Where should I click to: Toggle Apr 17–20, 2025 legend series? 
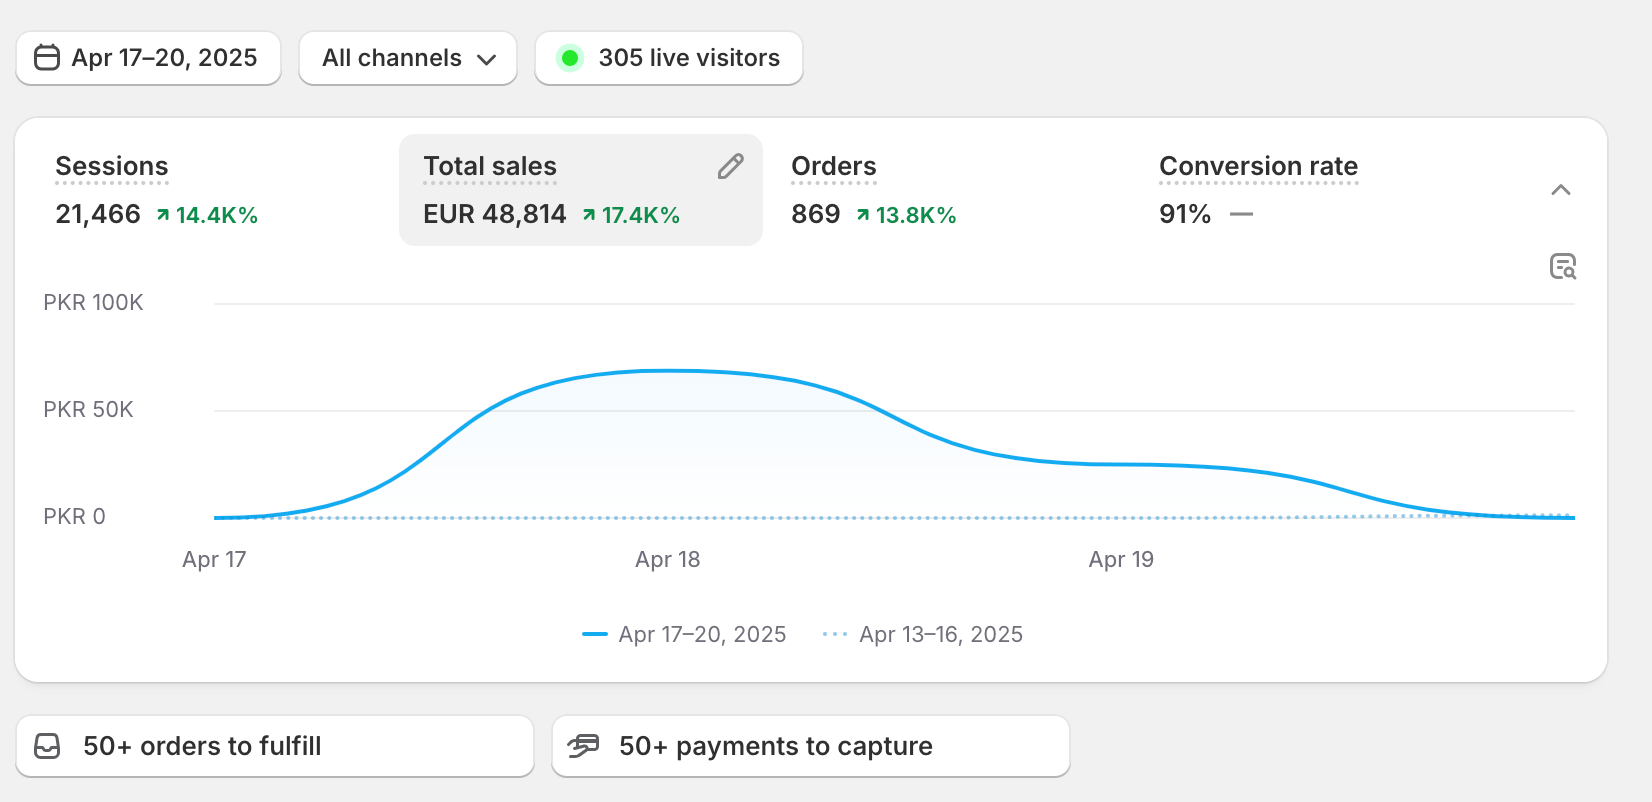click(x=685, y=634)
